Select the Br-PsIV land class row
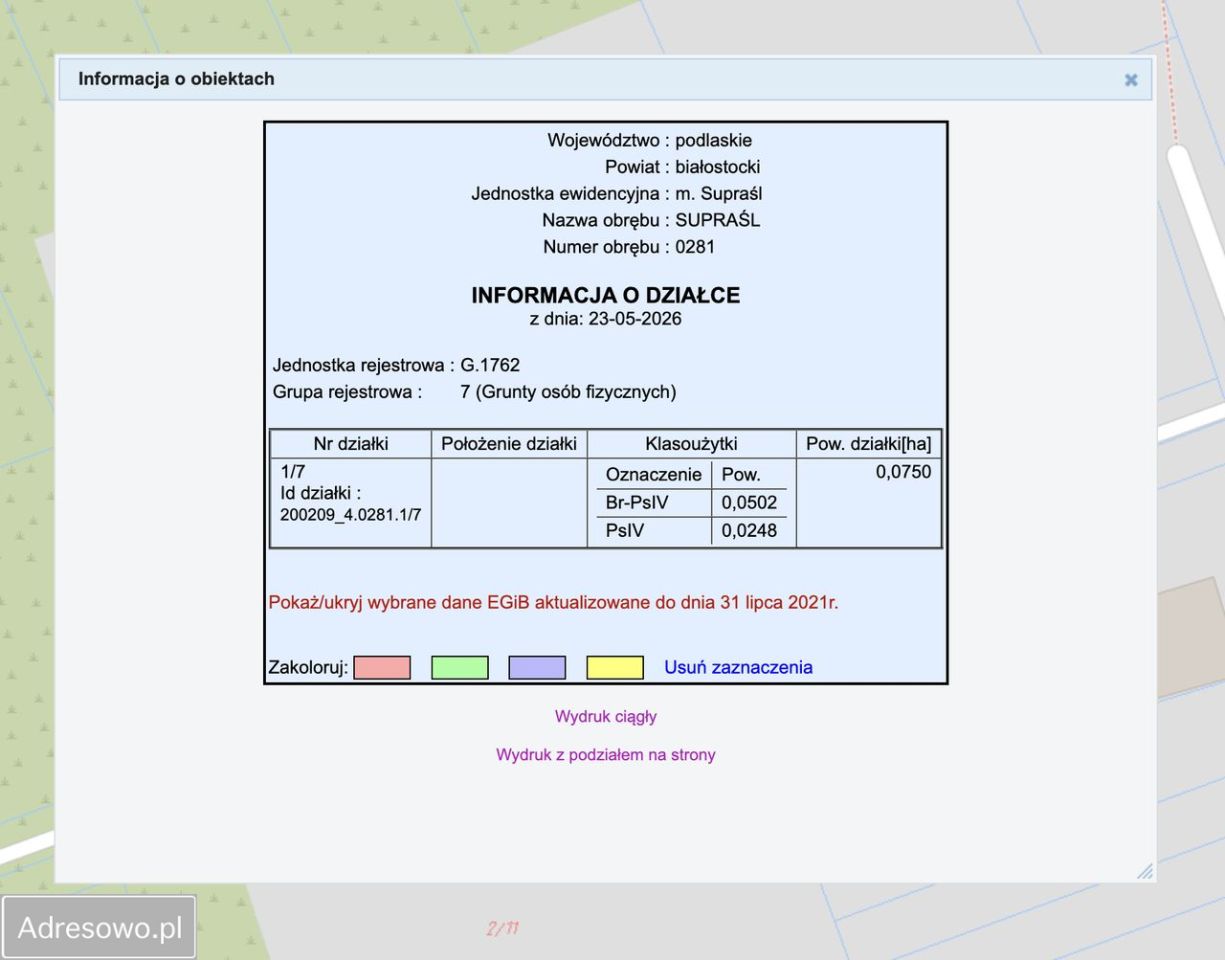The image size is (1225, 960). tap(691, 503)
